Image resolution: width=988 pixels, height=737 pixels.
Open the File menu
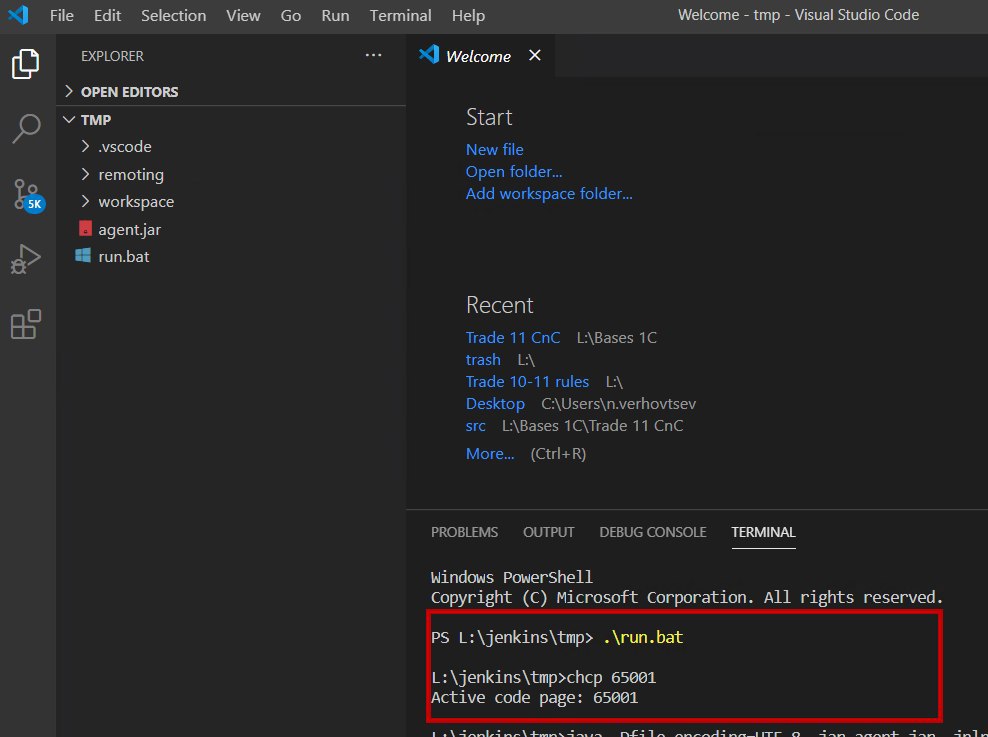62,15
